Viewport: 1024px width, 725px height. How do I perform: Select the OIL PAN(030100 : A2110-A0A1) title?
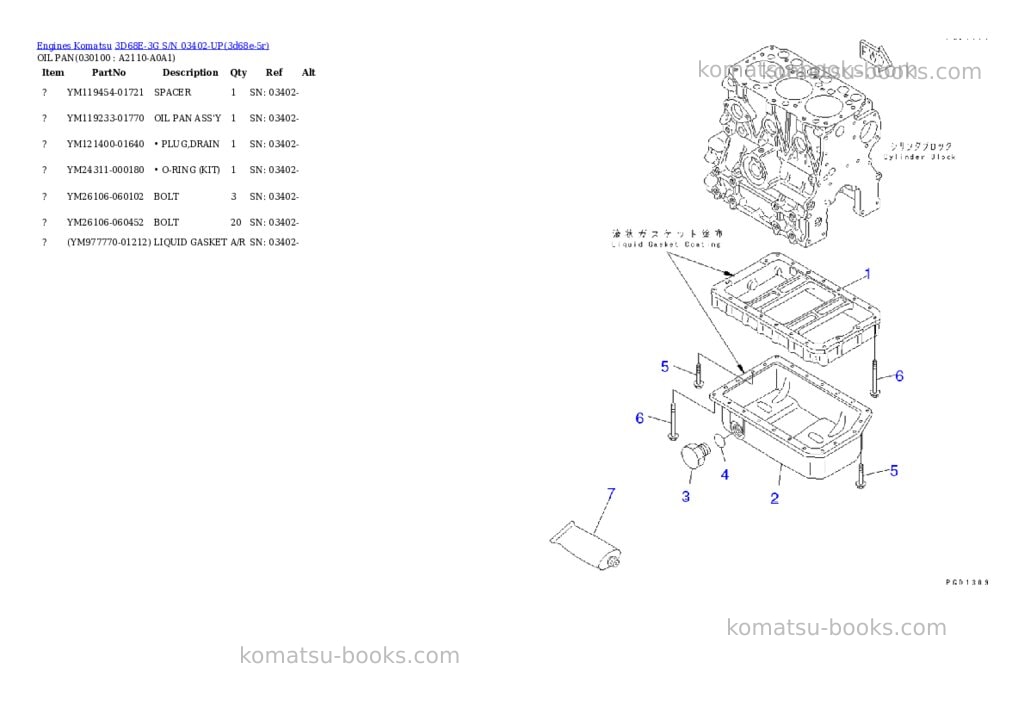tap(106, 57)
